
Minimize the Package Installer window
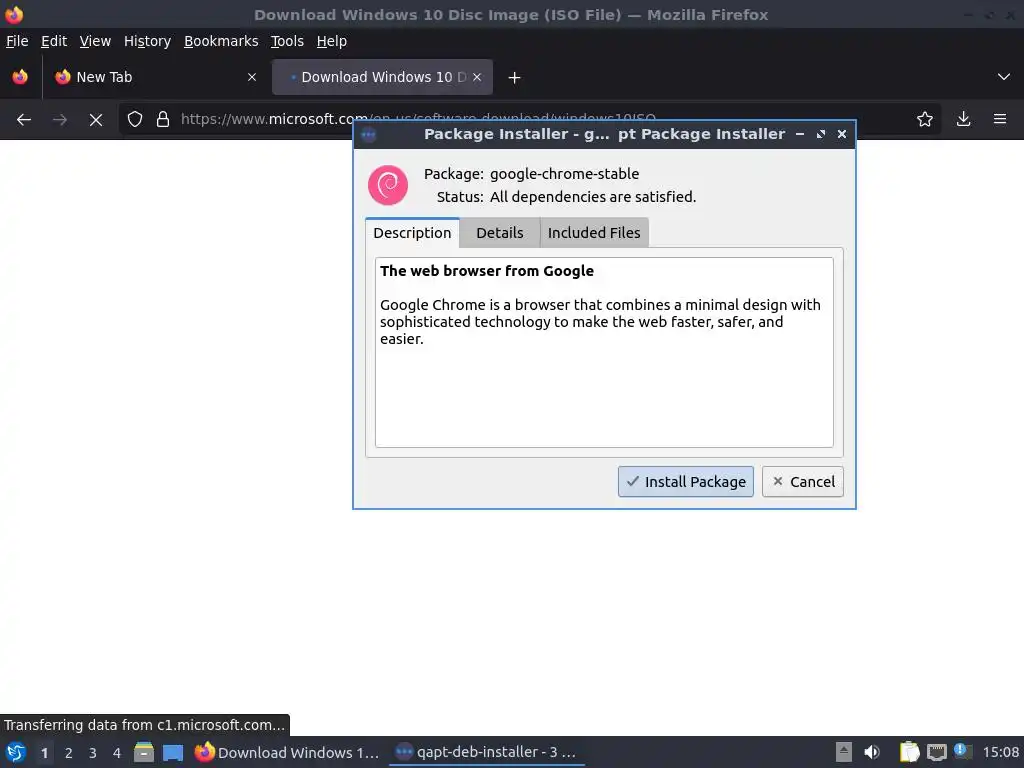tap(799, 134)
